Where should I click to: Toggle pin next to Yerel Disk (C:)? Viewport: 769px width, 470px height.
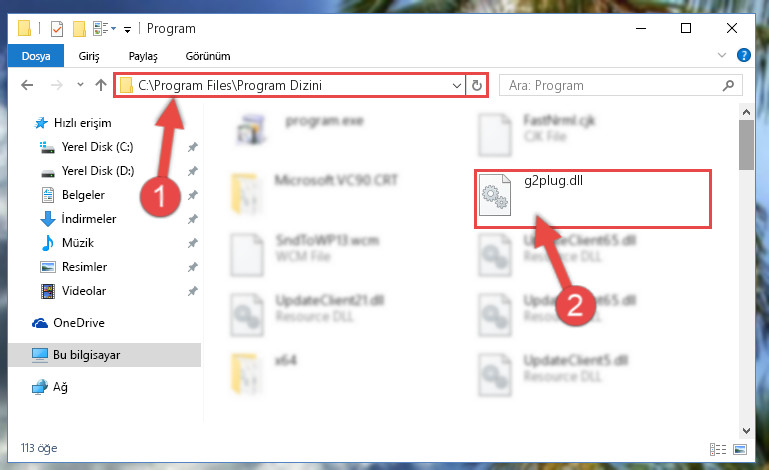[192, 147]
